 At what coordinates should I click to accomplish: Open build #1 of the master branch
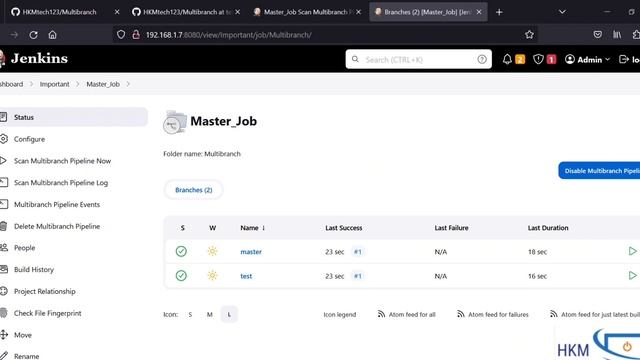(x=358, y=252)
